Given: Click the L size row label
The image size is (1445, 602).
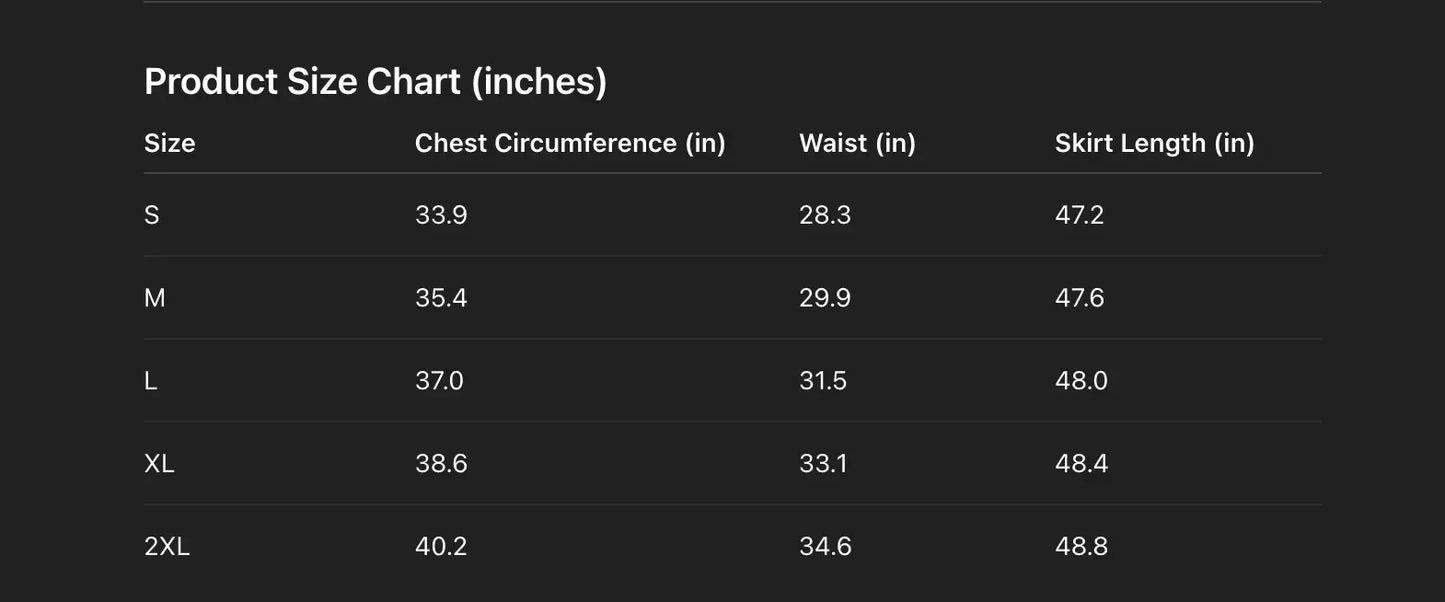Looking at the screenshot, I should coord(151,381).
